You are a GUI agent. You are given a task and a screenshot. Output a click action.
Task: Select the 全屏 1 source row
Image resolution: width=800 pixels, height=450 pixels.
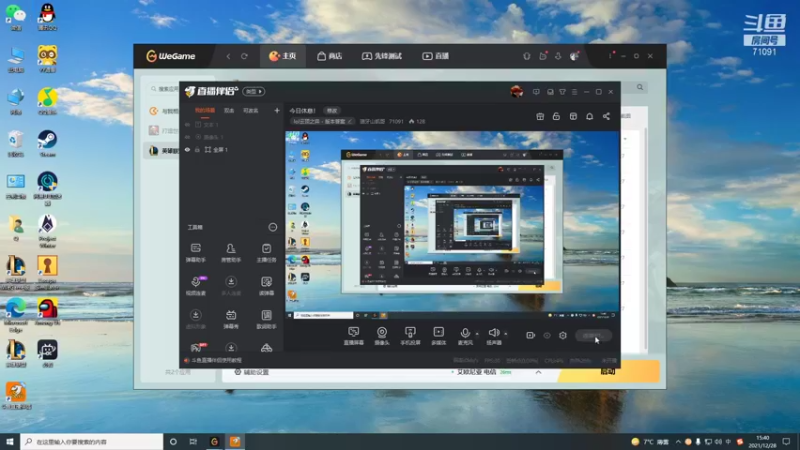point(232,149)
